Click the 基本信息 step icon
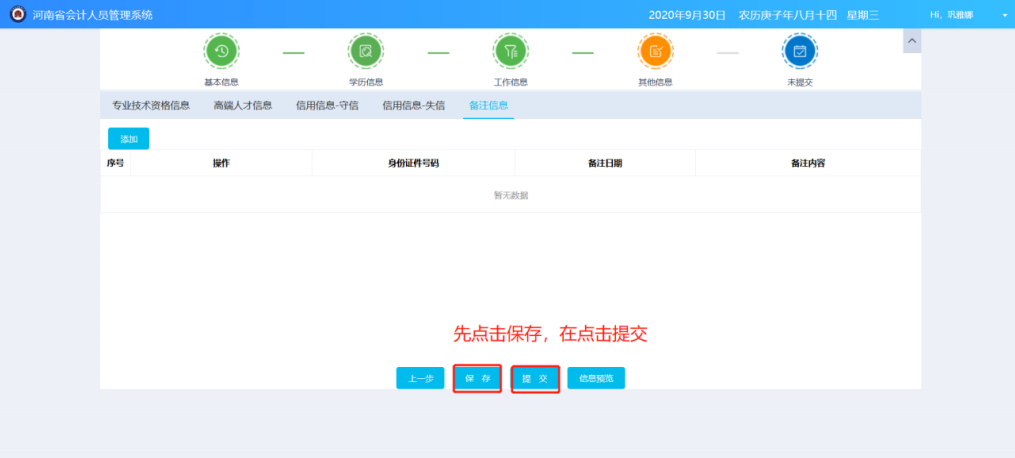The height and width of the screenshot is (458, 1015). tap(221, 51)
